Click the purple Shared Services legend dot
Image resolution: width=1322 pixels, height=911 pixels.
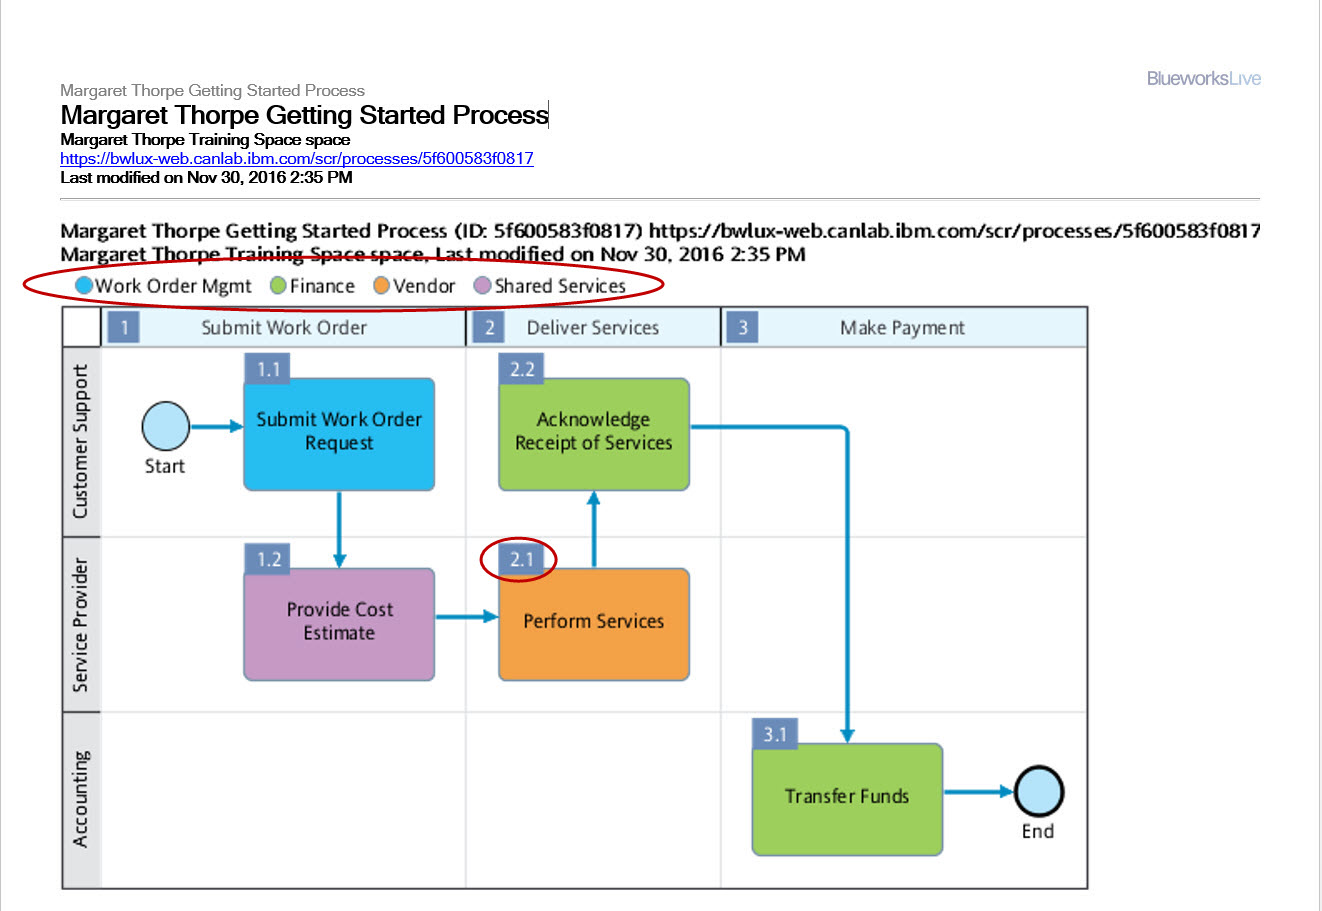(x=482, y=285)
